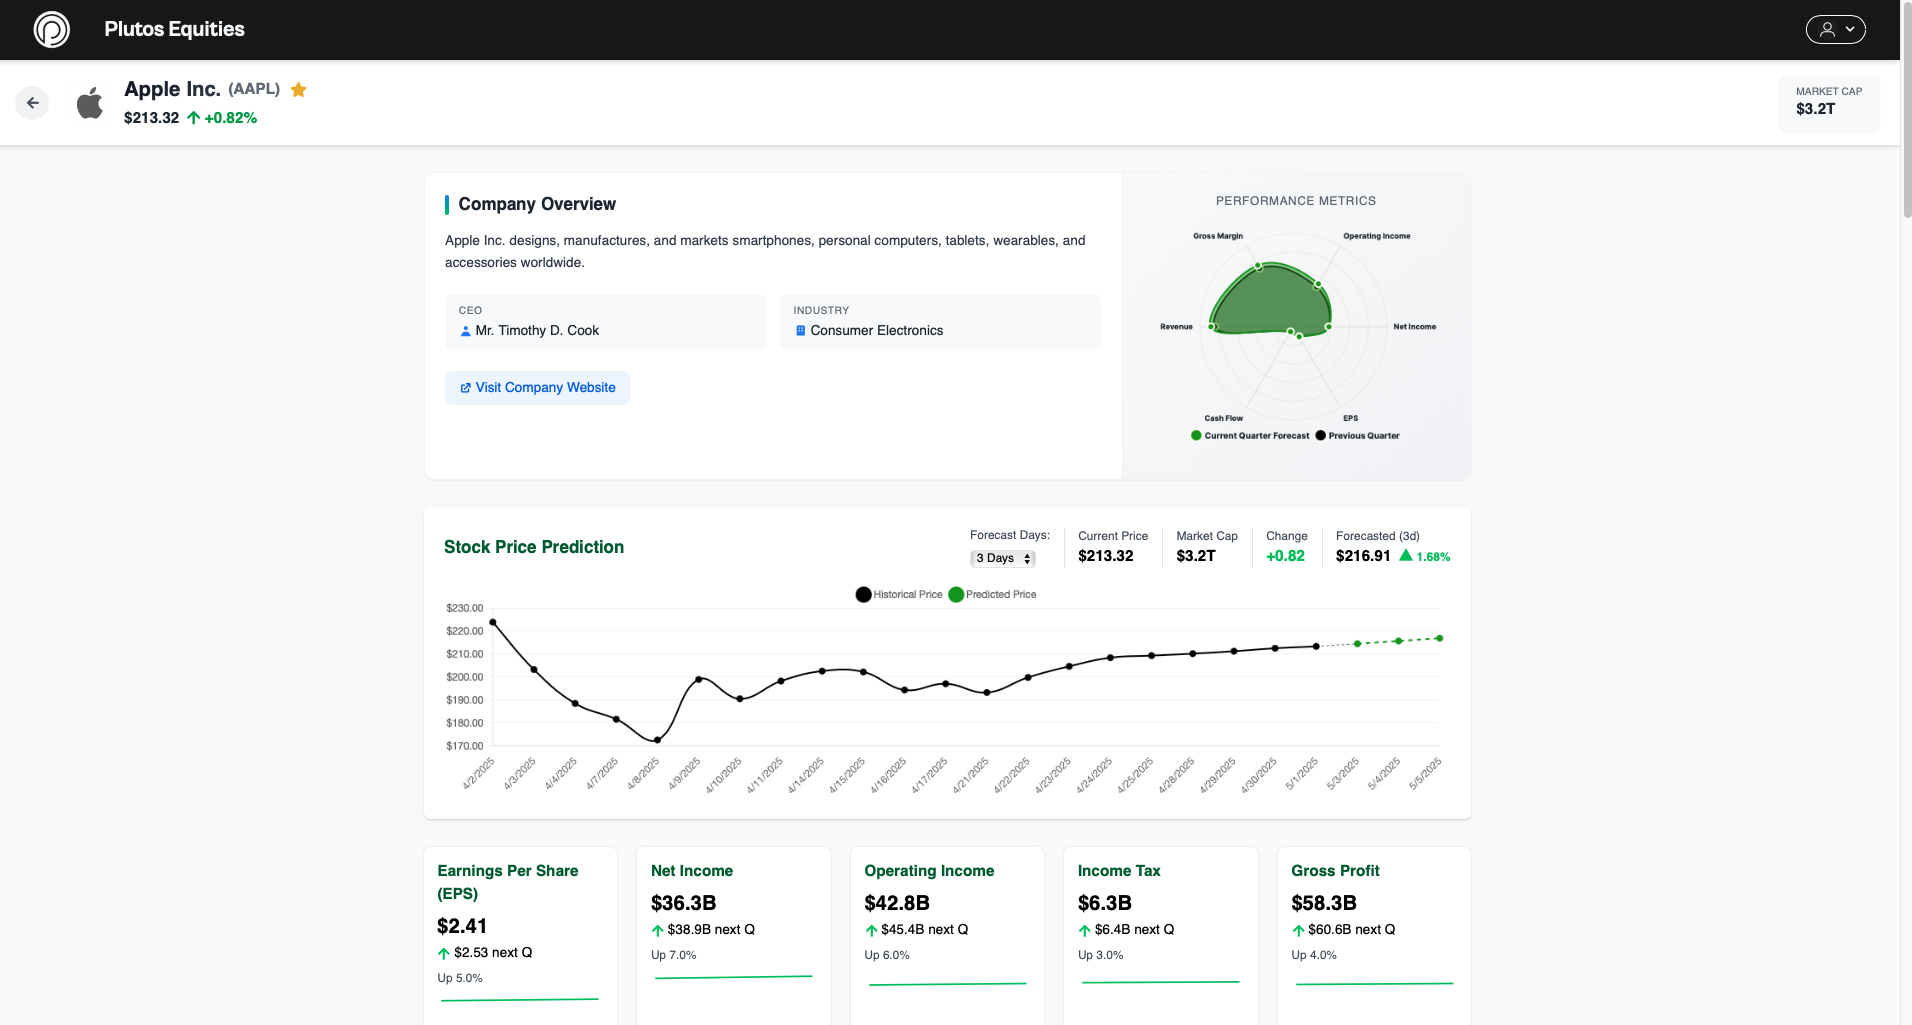Click the Market Cap card in header
The image size is (1912, 1025).
1828,102
